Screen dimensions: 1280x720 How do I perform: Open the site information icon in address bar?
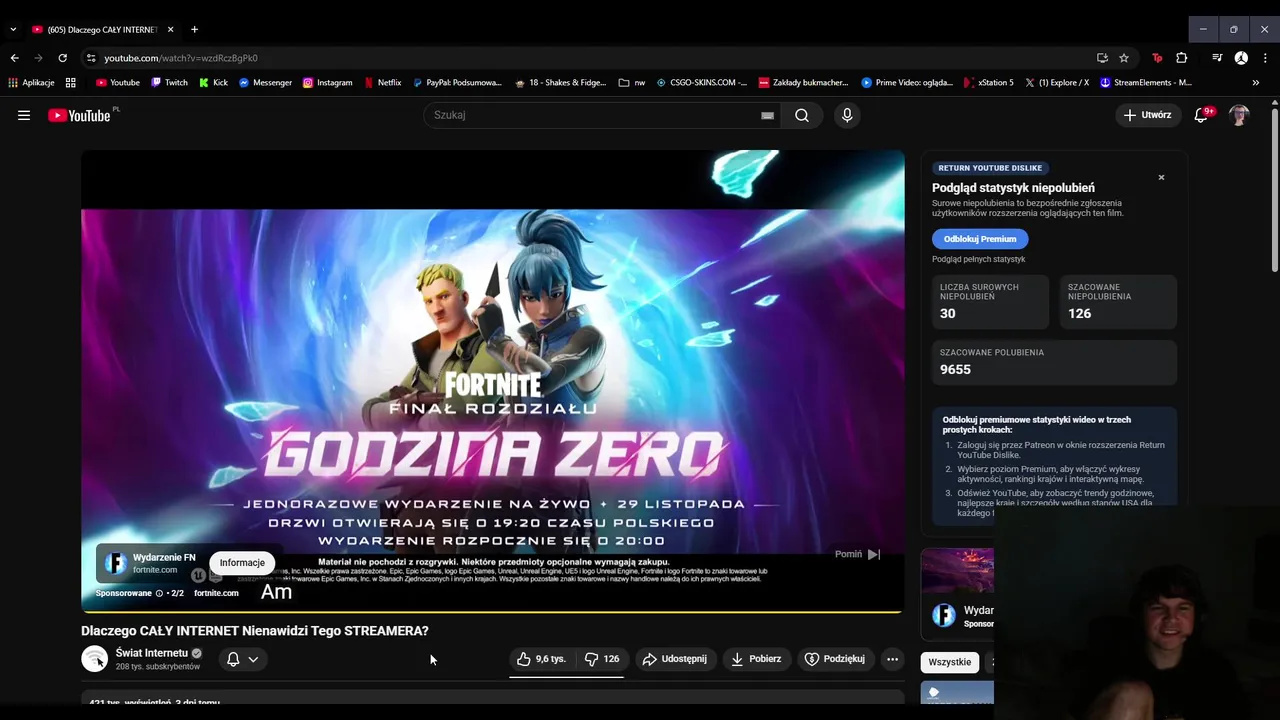click(91, 58)
